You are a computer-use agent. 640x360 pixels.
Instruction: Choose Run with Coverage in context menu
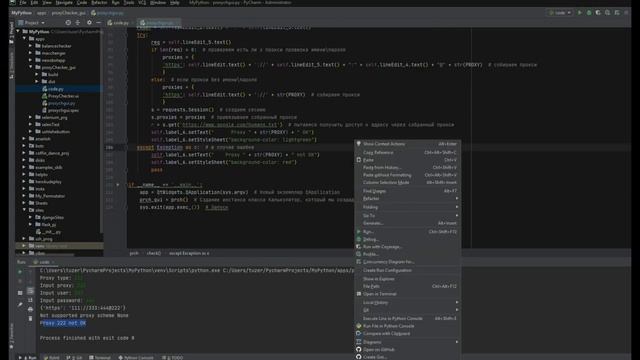407,247
